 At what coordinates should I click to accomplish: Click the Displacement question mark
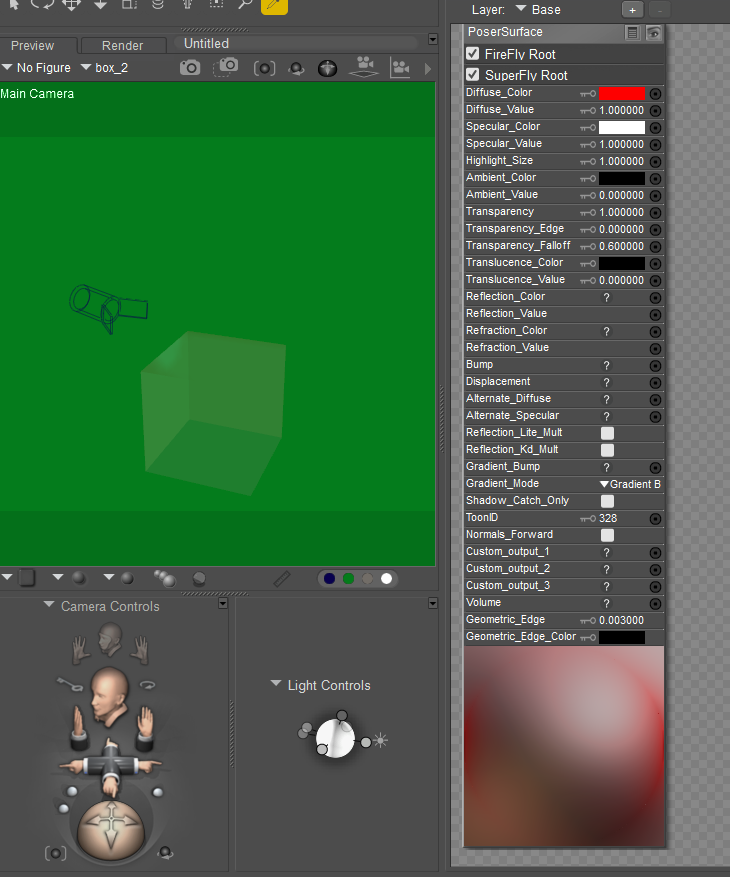(606, 383)
